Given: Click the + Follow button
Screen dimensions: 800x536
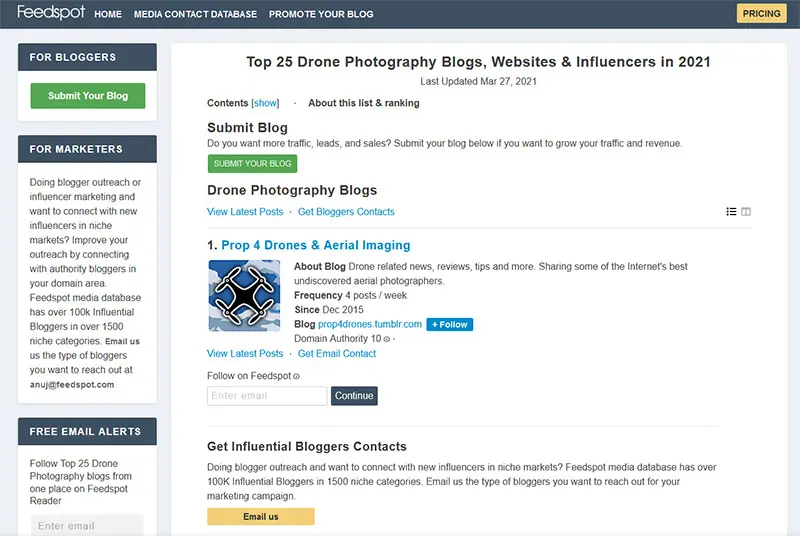Looking at the screenshot, I should (449, 324).
